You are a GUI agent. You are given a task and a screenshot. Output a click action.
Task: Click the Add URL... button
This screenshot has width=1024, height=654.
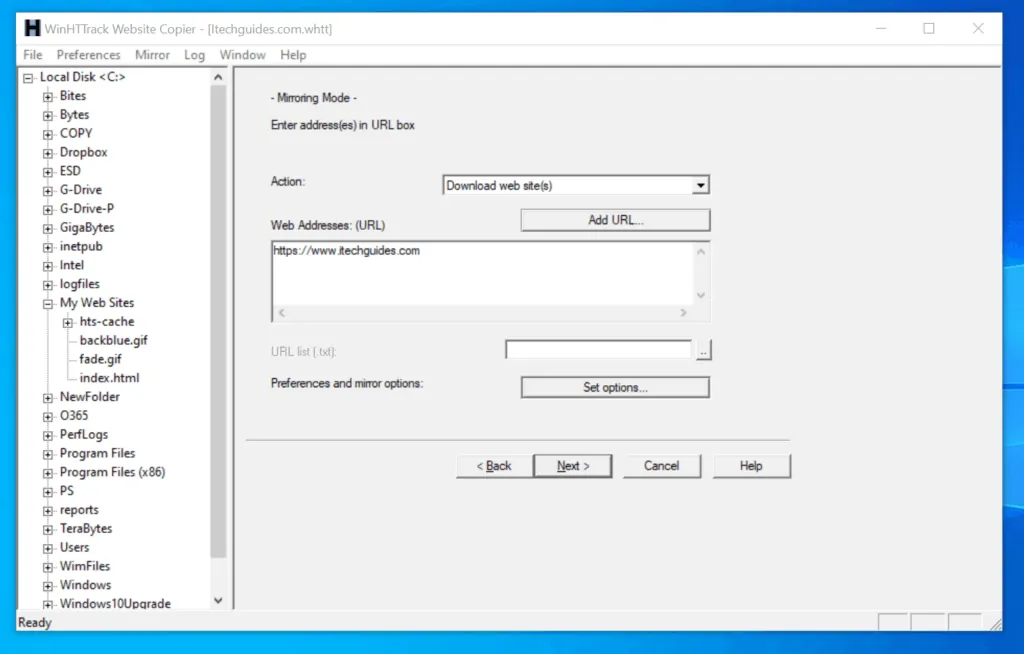coord(615,220)
